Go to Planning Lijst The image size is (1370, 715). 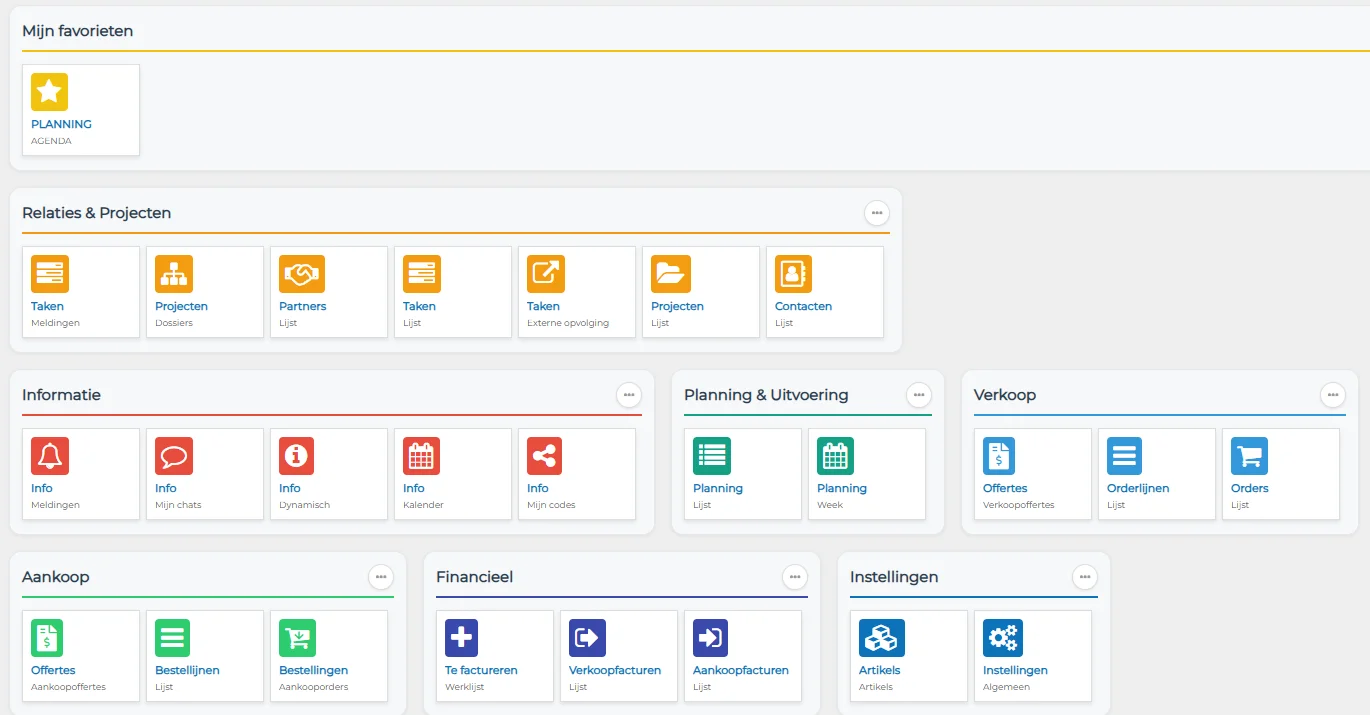[x=743, y=474]
